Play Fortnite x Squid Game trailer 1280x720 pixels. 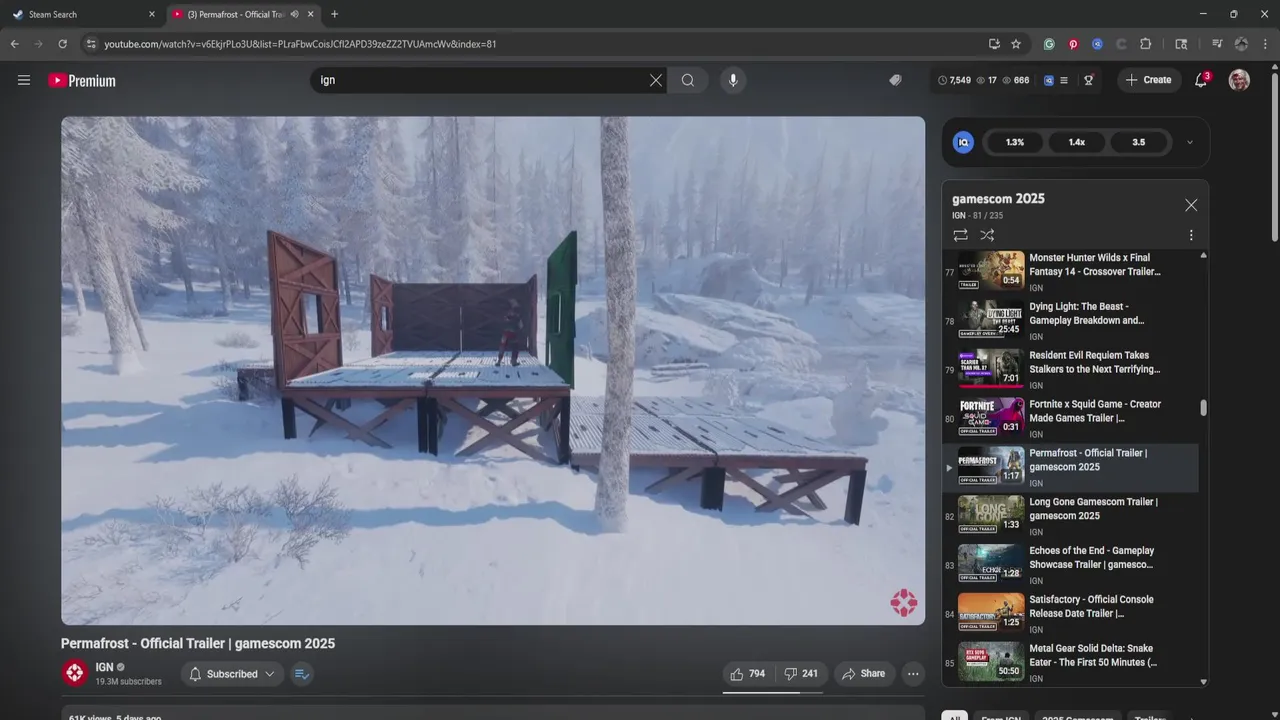[1071, 419]
